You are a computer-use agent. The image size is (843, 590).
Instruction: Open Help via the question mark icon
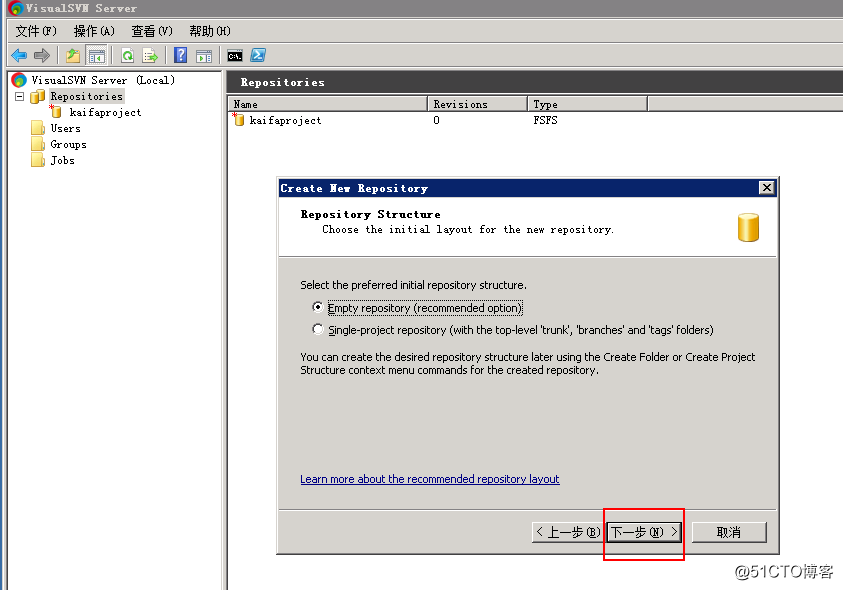click(181, 55)
